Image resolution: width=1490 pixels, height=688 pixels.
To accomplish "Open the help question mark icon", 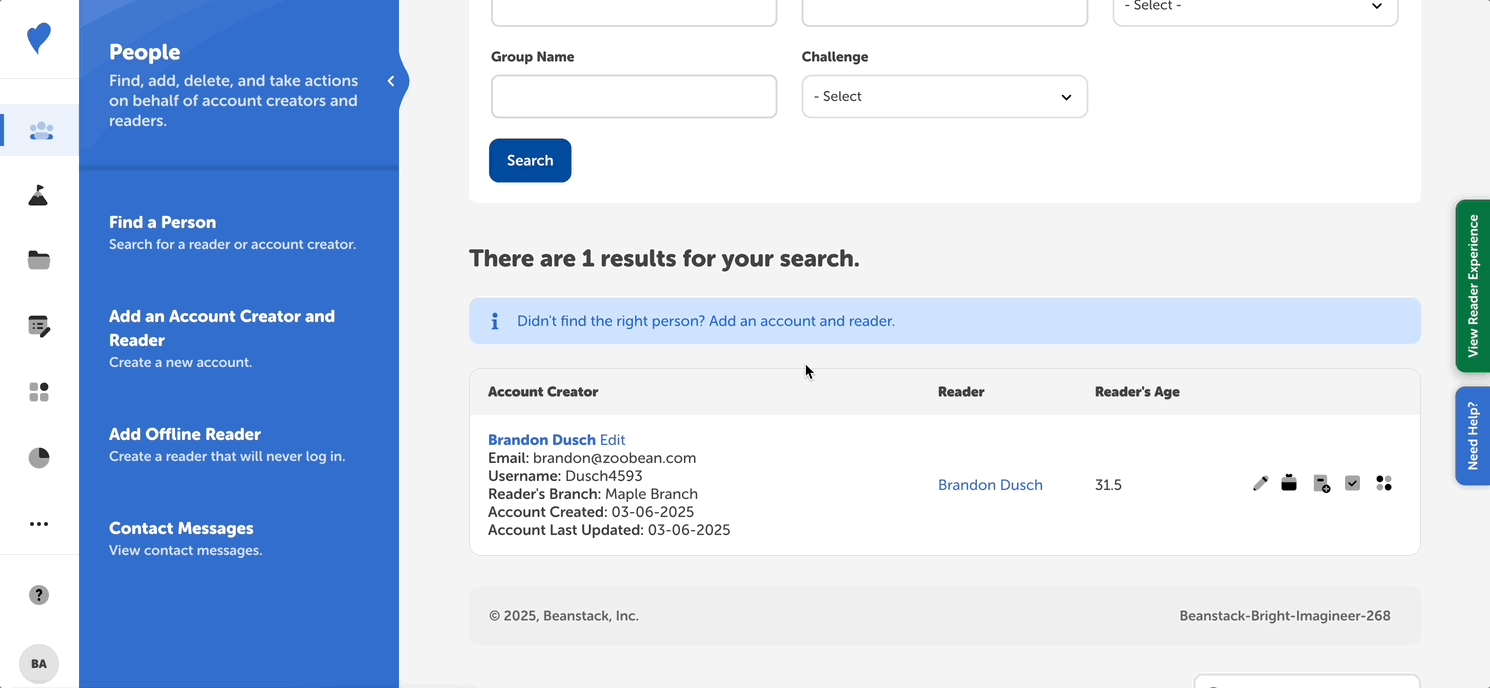I will click(x=39, y=594).
